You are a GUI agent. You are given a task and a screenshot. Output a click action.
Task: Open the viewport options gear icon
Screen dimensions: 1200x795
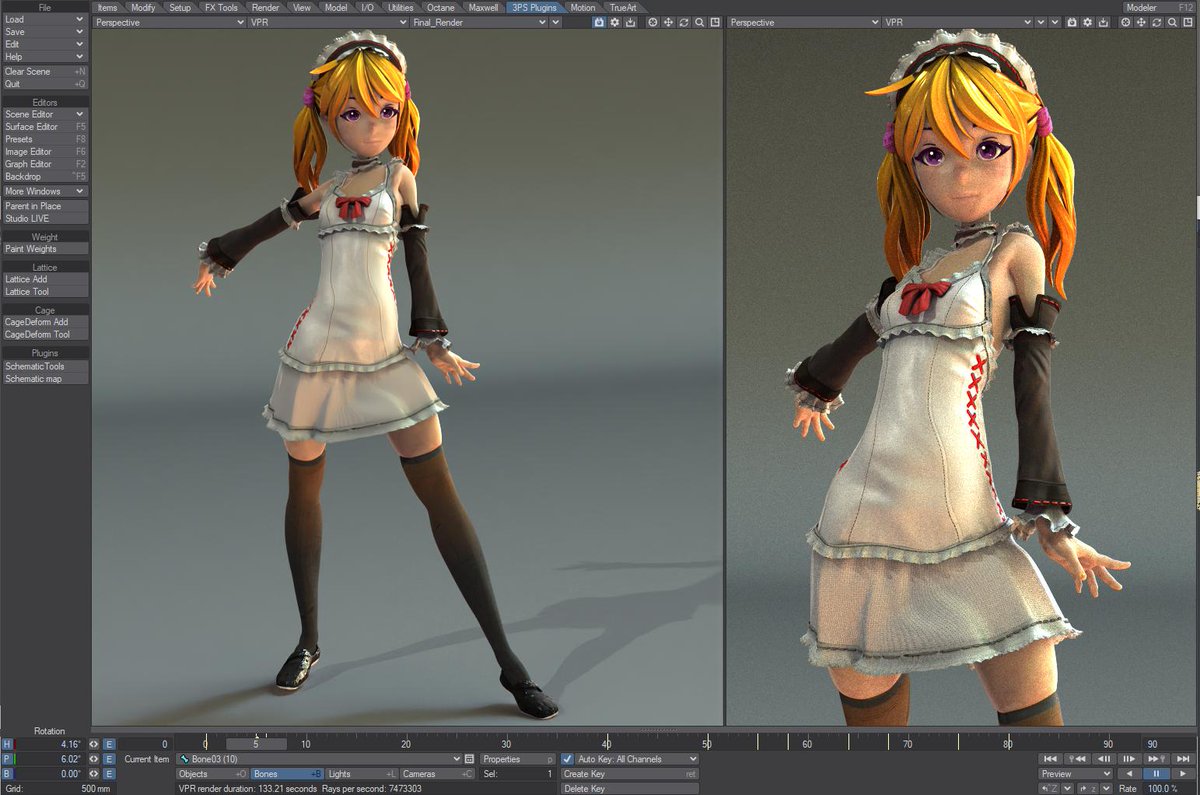click(x=614, y=22)
